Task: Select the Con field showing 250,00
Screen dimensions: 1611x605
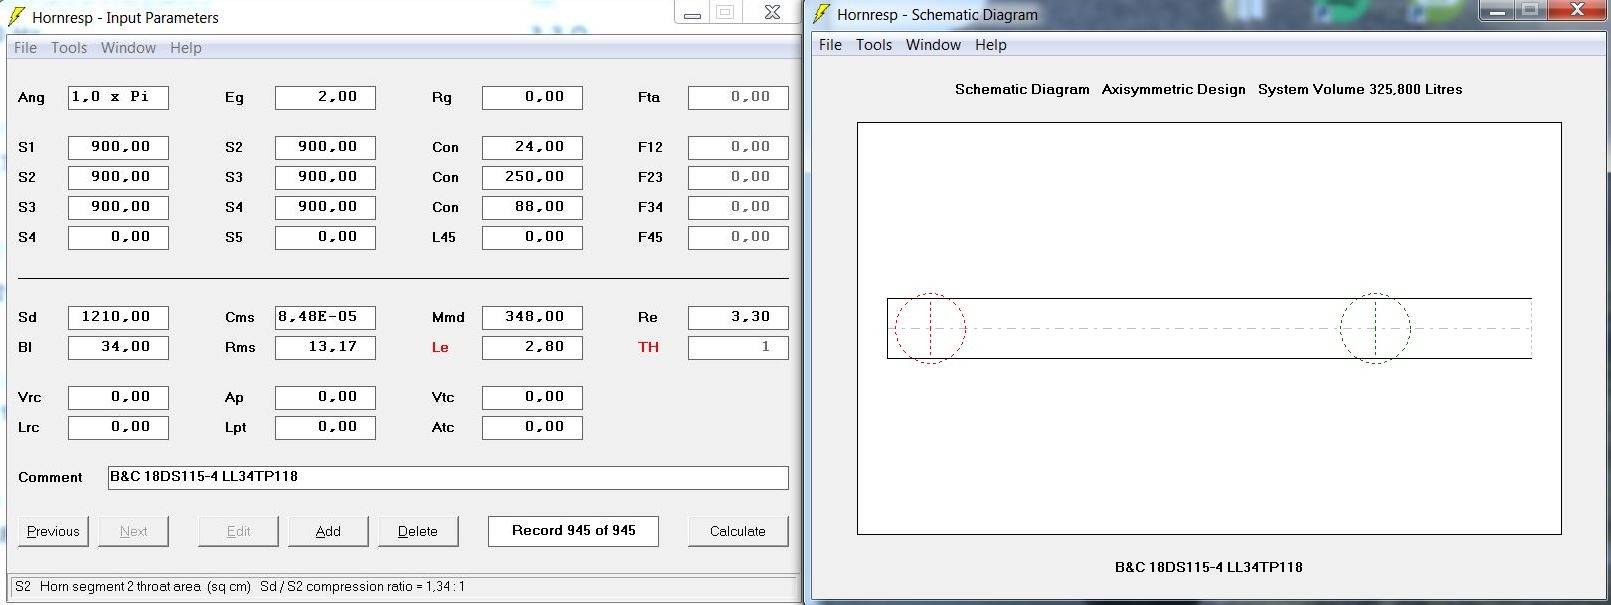Action: tap(532, 177)
